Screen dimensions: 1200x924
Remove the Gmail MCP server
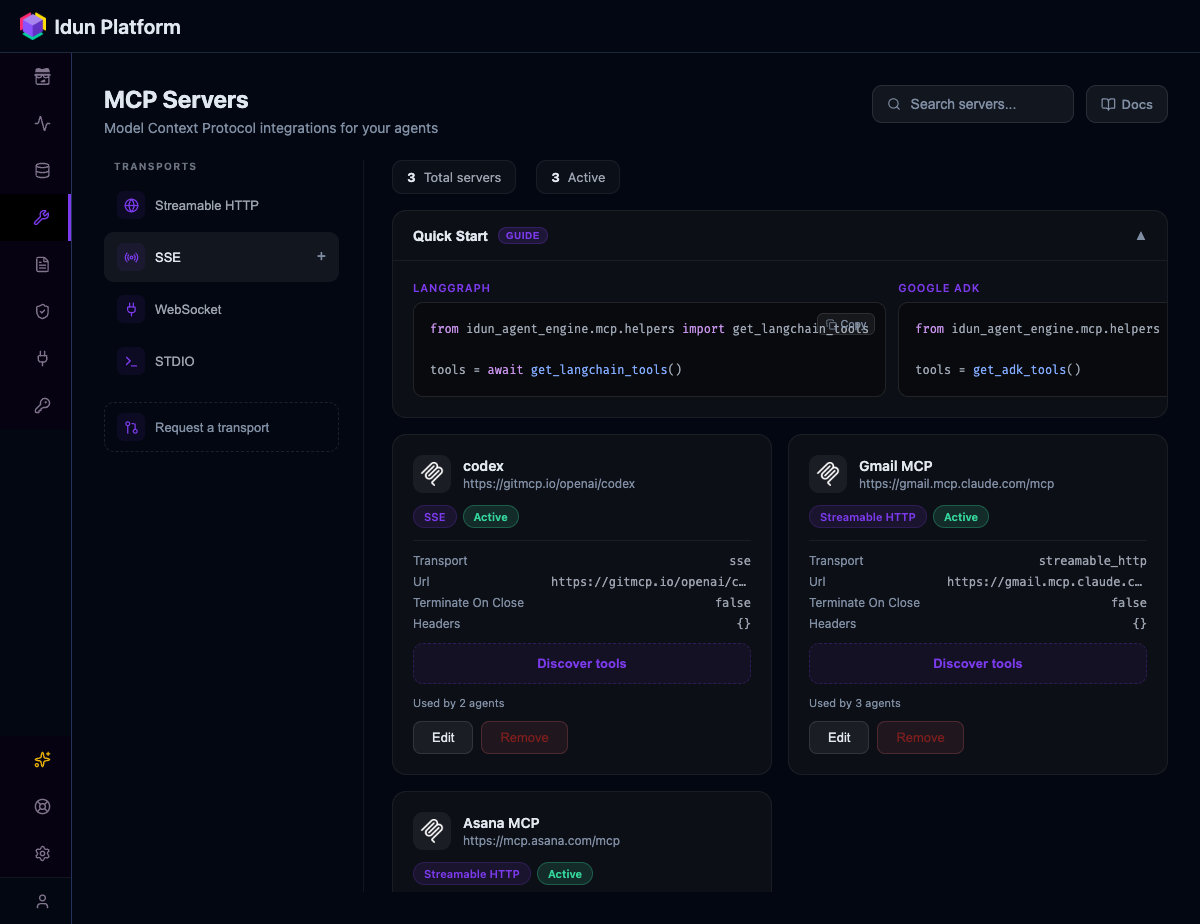point(920,737)
